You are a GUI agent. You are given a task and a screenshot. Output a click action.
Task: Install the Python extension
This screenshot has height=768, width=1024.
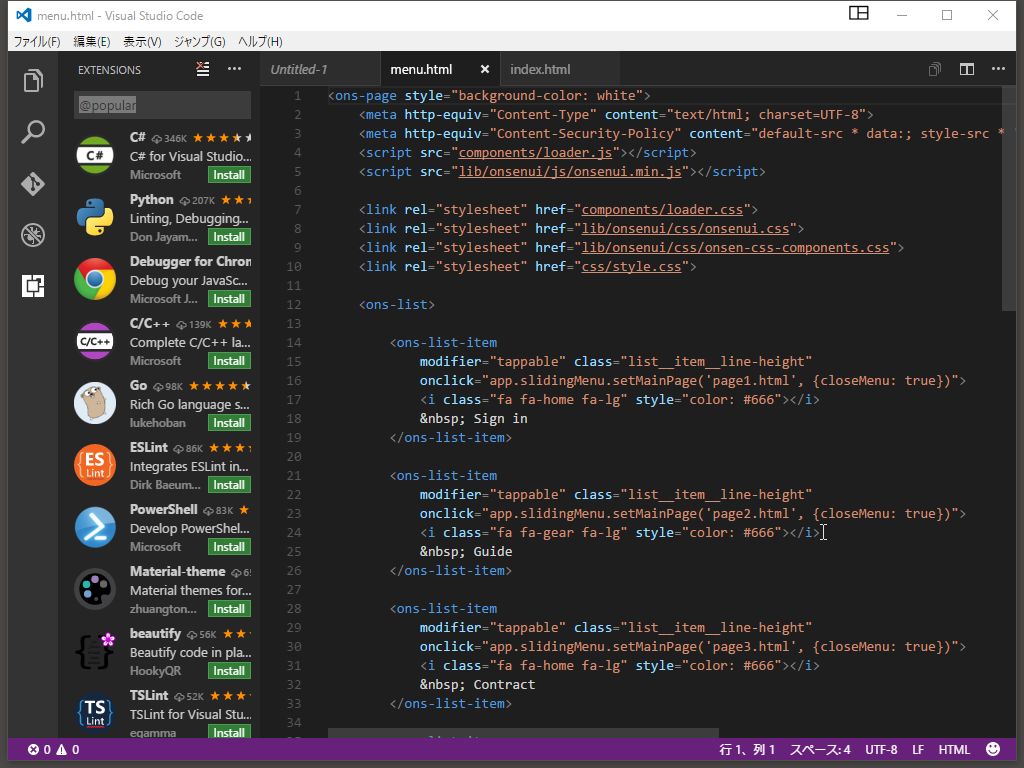[x=229, y=237]
